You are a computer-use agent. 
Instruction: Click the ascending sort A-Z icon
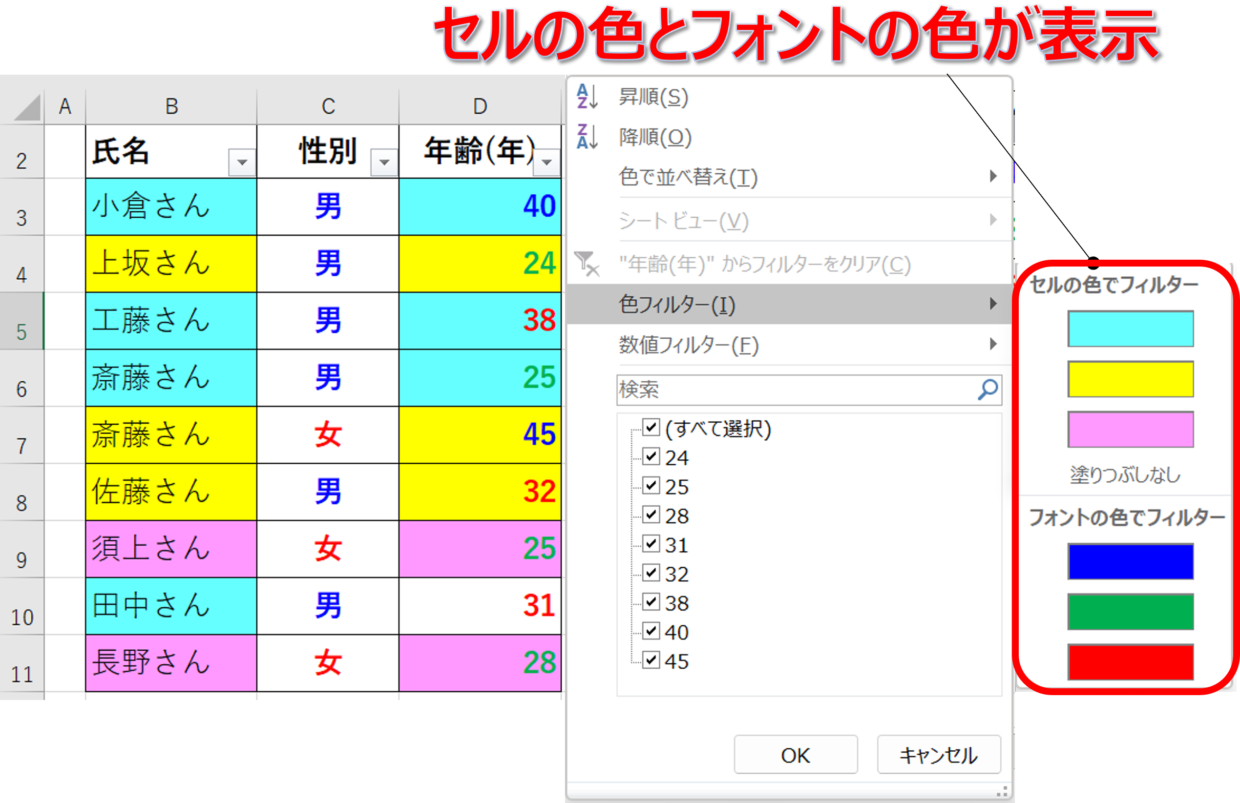tap(587, 97)
